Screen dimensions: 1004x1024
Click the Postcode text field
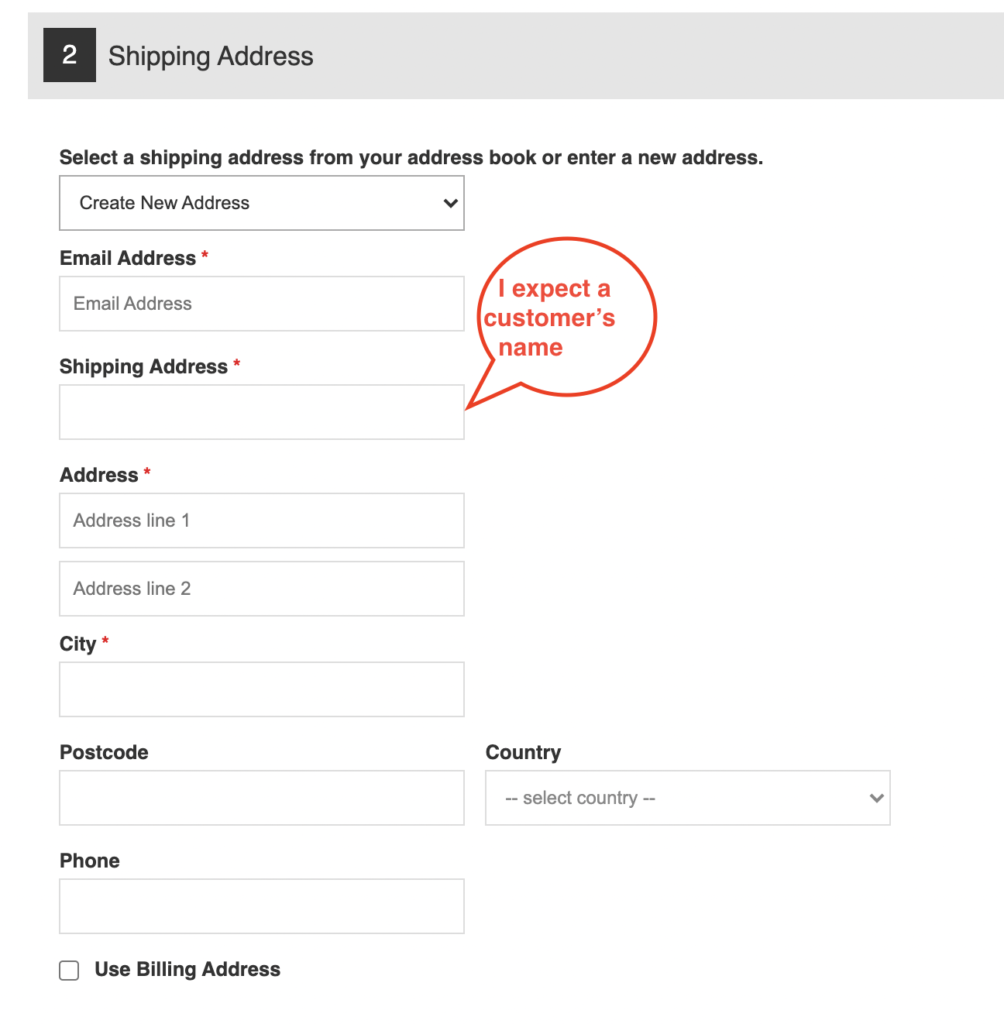point(261,798)
